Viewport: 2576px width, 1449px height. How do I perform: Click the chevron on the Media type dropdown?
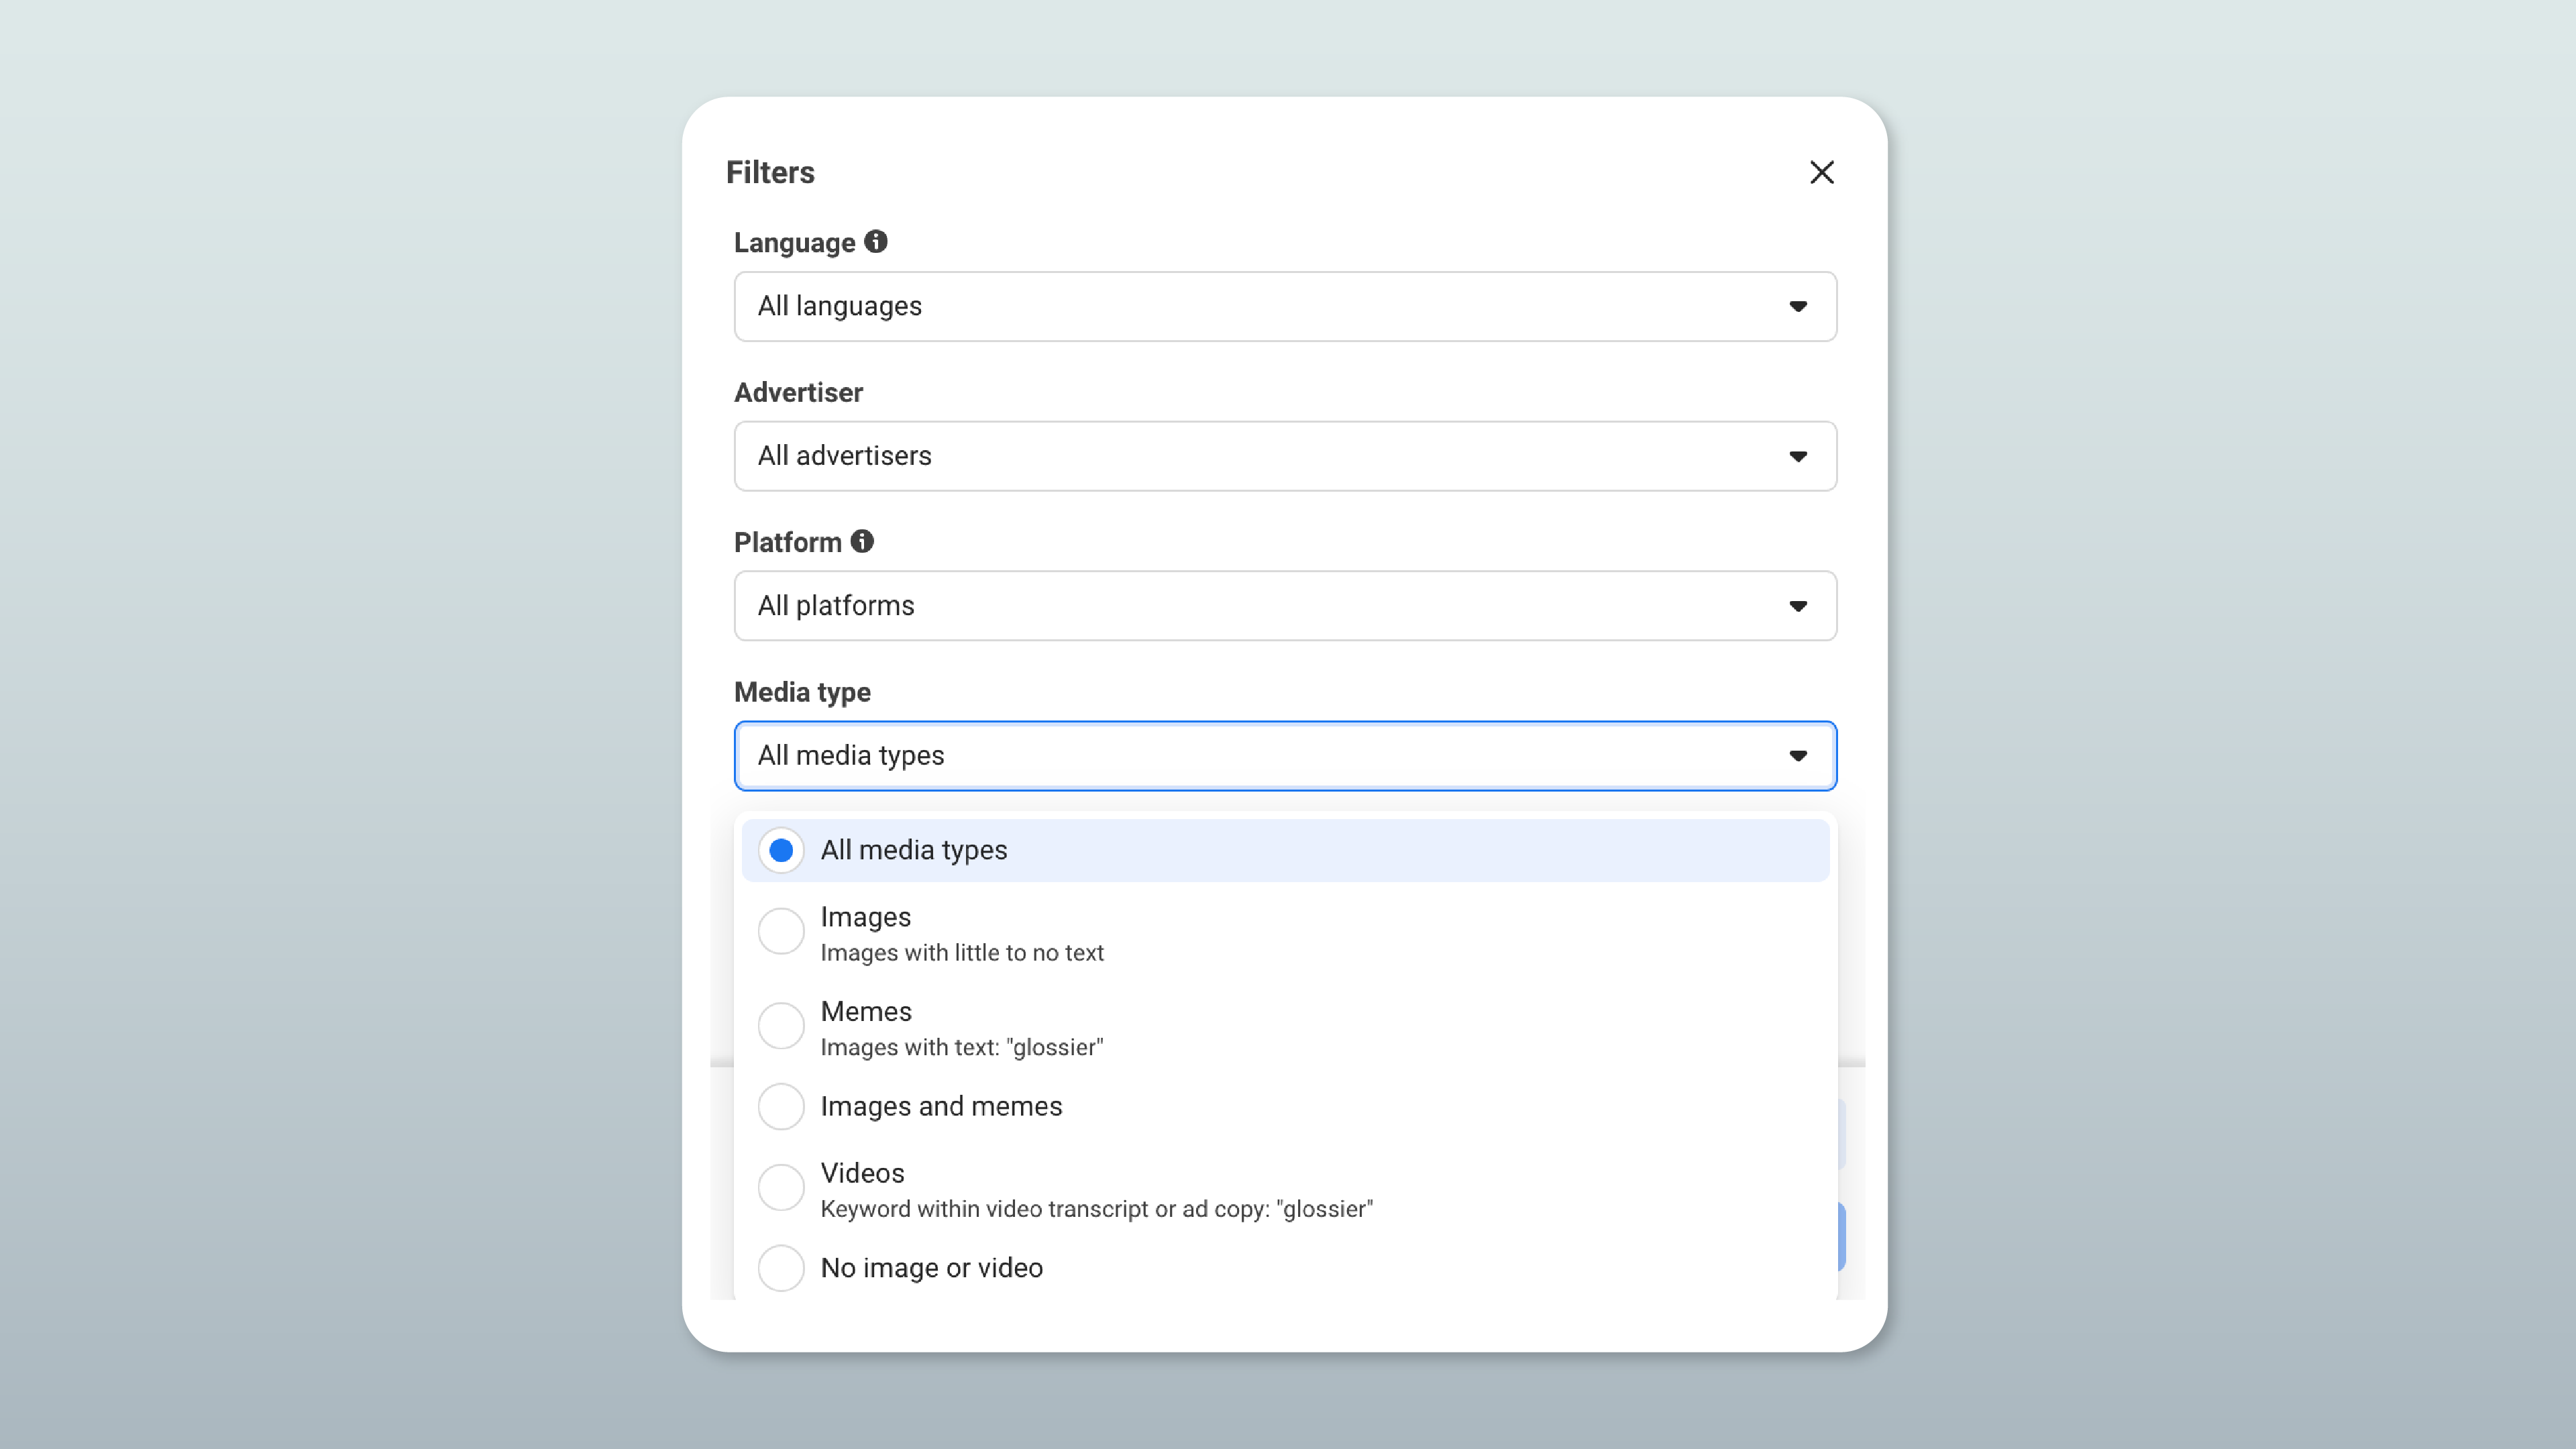pyautogui.click(x=1798, y=756)
